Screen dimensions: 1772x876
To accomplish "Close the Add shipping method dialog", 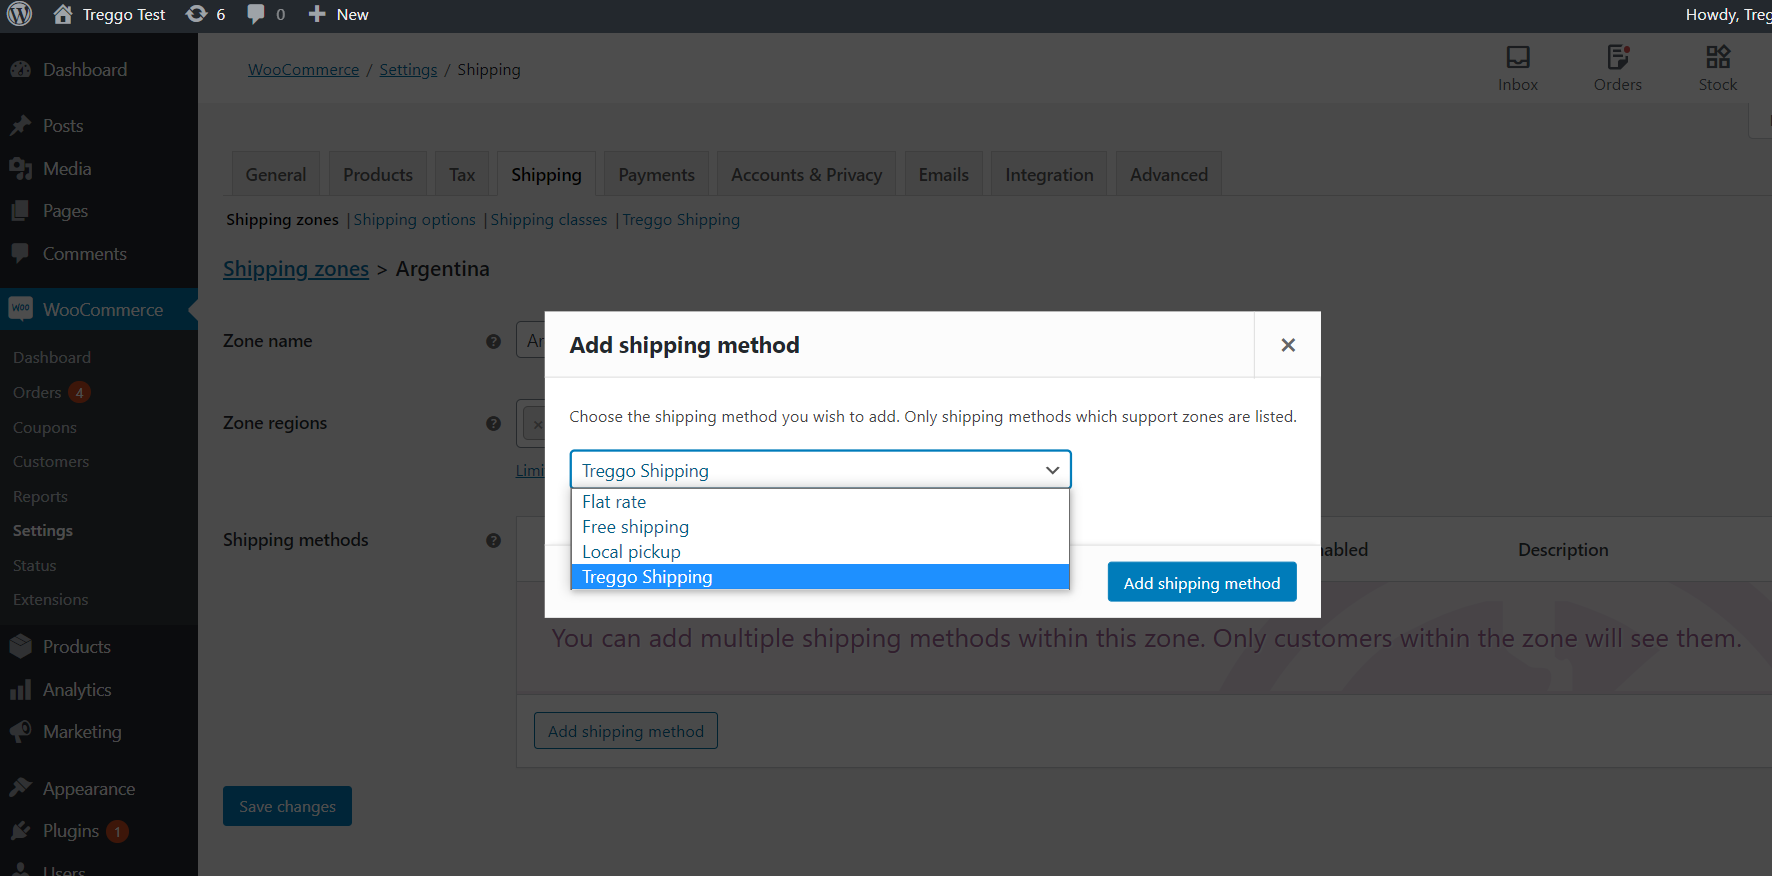I will pyautogui.click(x=1288, y=345).
